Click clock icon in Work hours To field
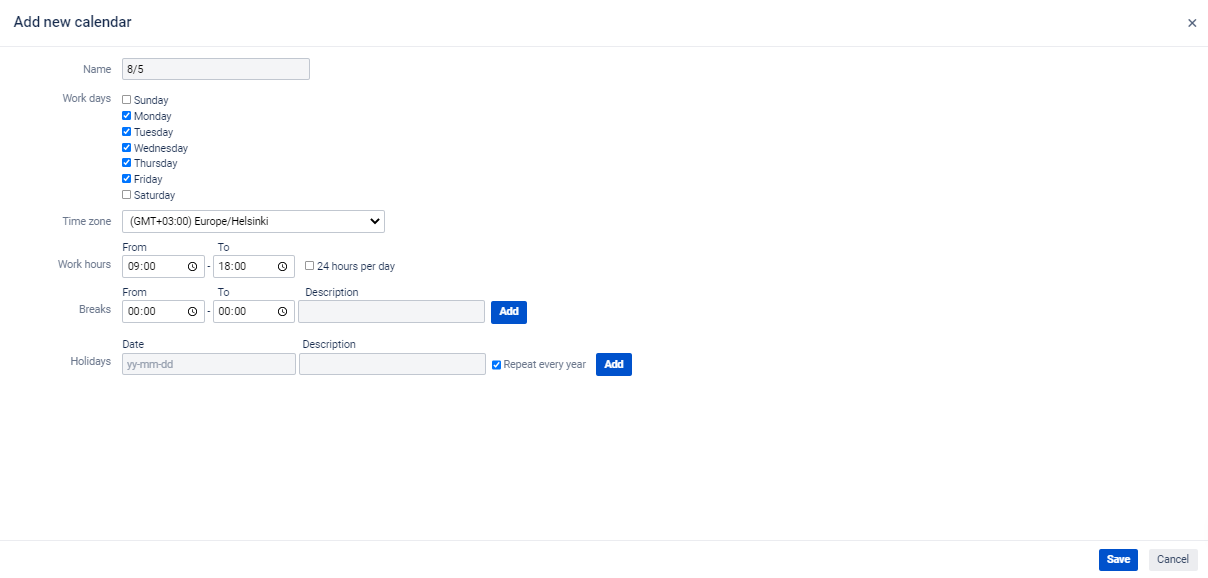The image size is (1208, 578). [282, 267]
